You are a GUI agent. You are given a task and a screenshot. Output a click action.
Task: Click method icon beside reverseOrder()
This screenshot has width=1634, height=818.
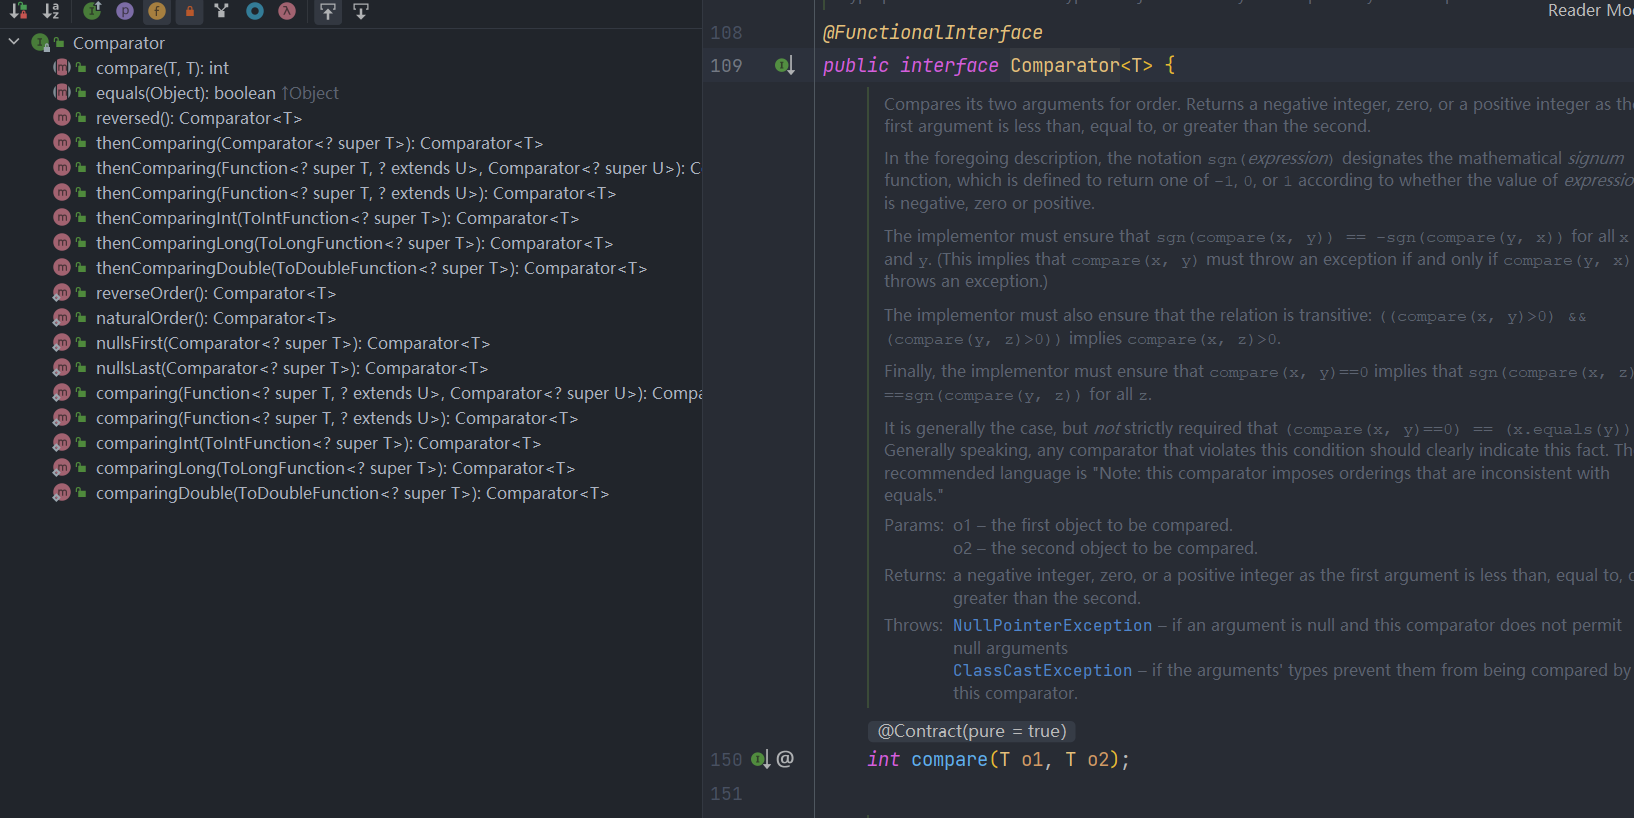pos(62,292)
